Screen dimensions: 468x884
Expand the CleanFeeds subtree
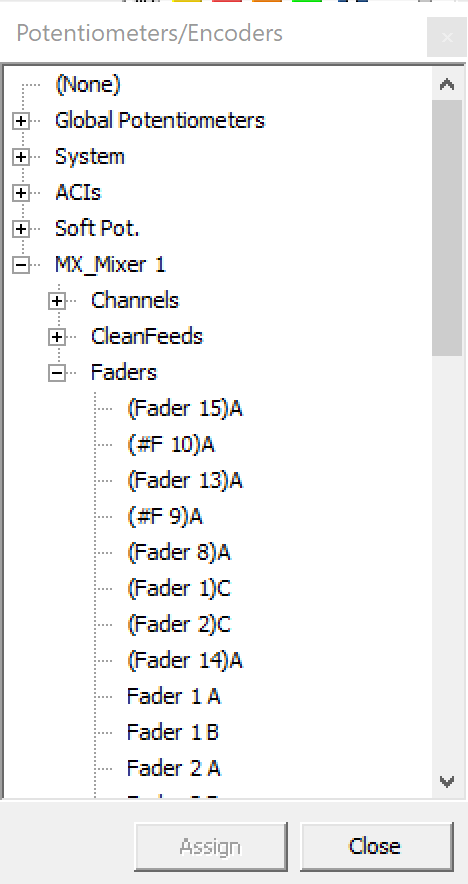(x=57, y=338)
